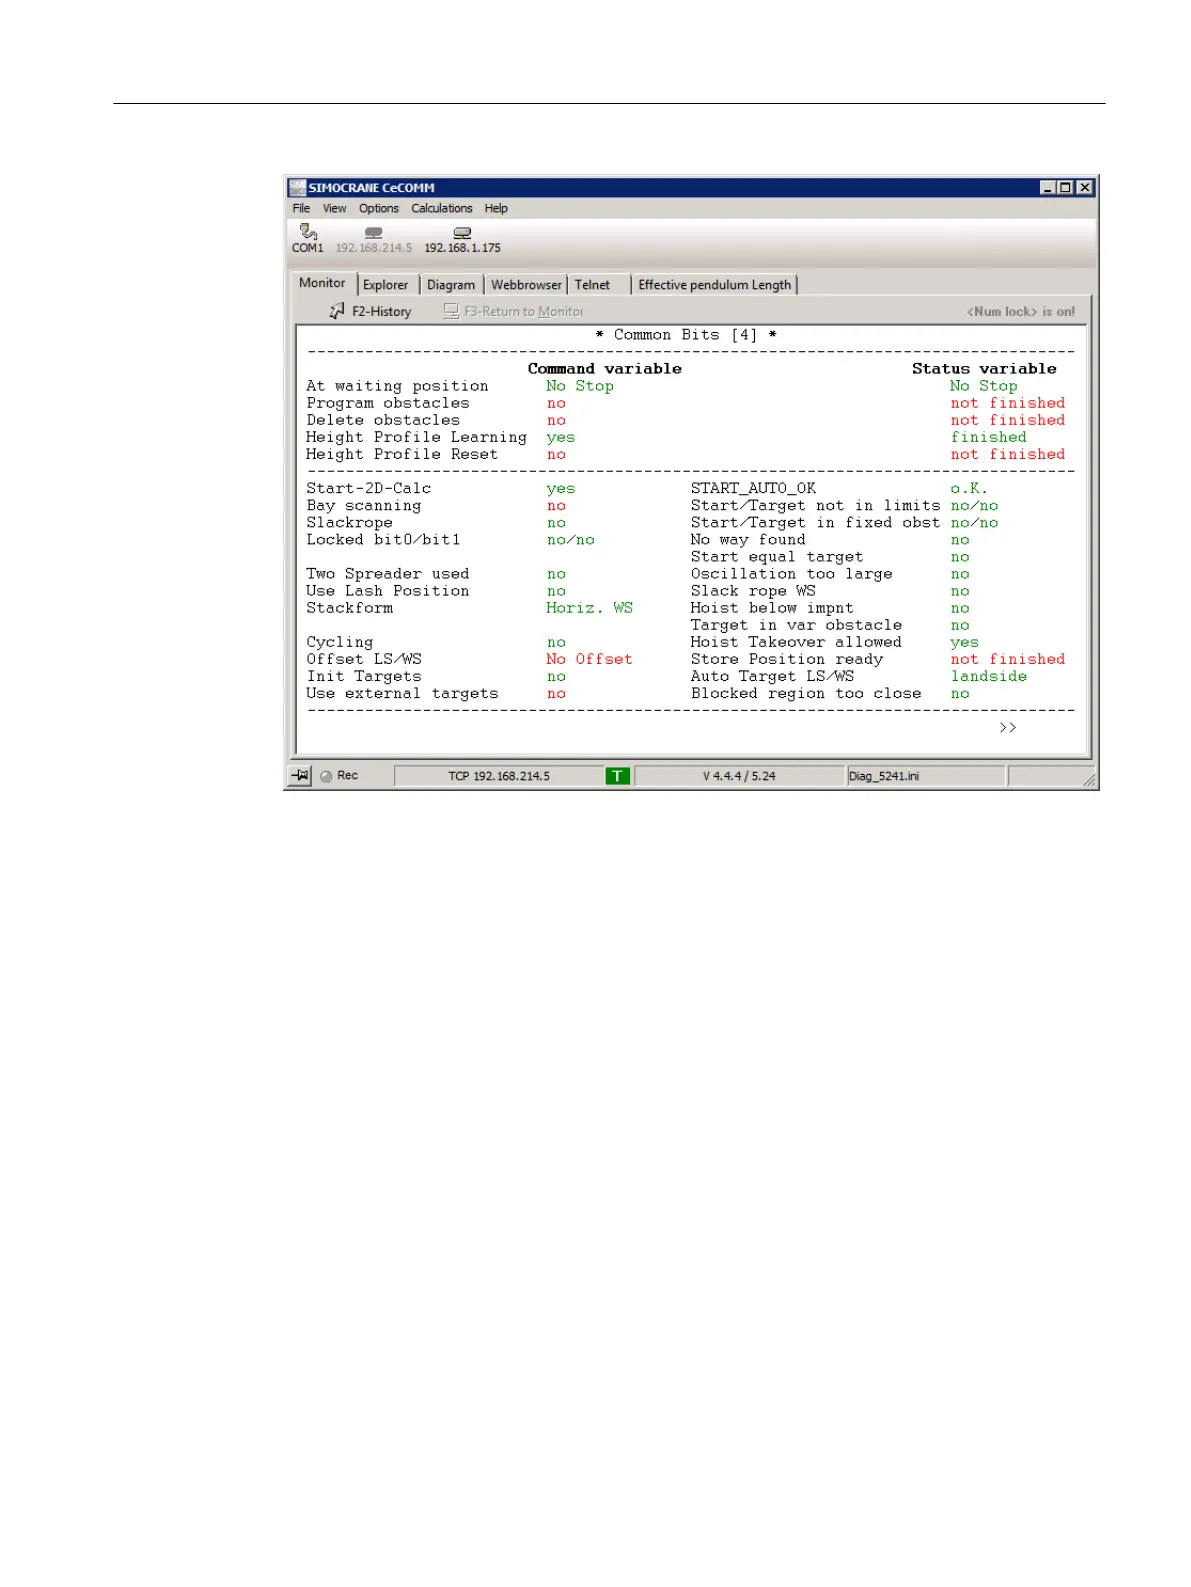This screenshot has height=1587, width=1191.
Task: Click the 'Bay scanning' row label
Action: click(364, 505)
